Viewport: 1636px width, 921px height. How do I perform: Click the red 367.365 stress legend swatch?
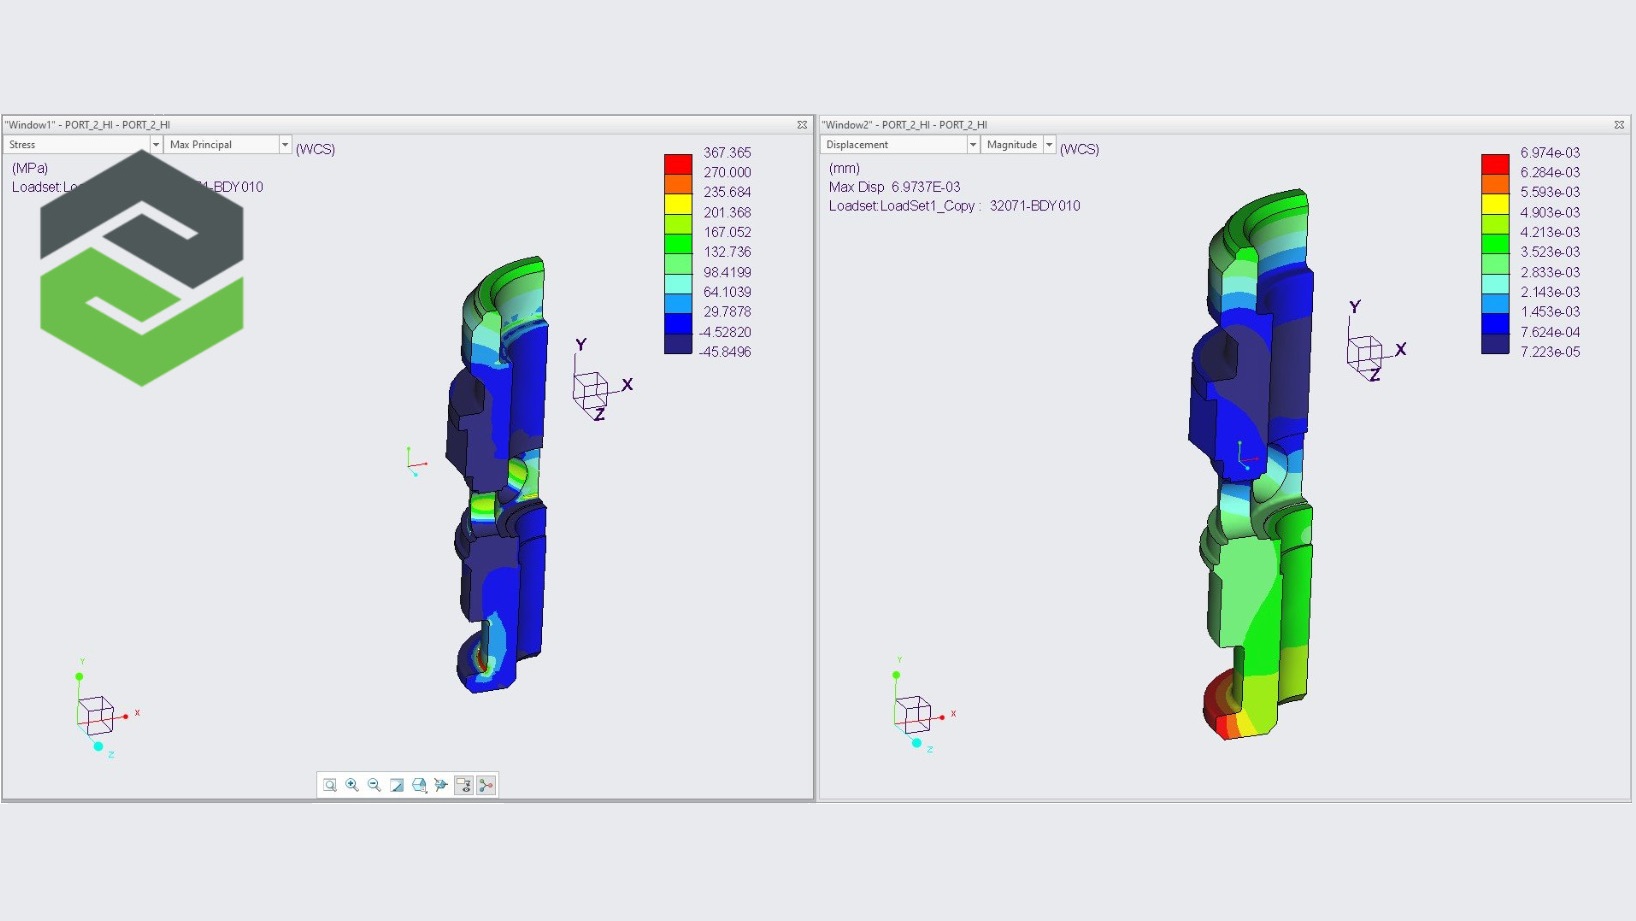[x=678, y=164]
